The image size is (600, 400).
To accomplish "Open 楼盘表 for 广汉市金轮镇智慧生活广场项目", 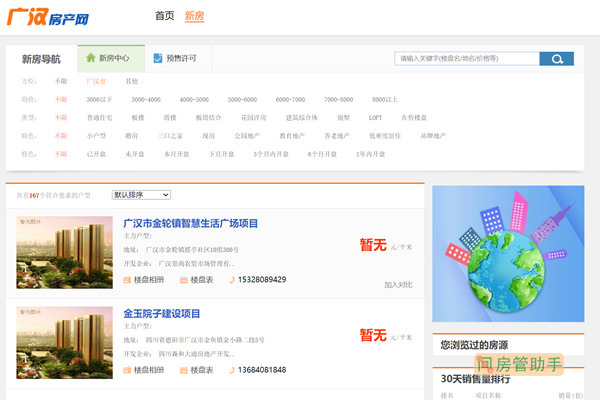I will coord(197,280).
